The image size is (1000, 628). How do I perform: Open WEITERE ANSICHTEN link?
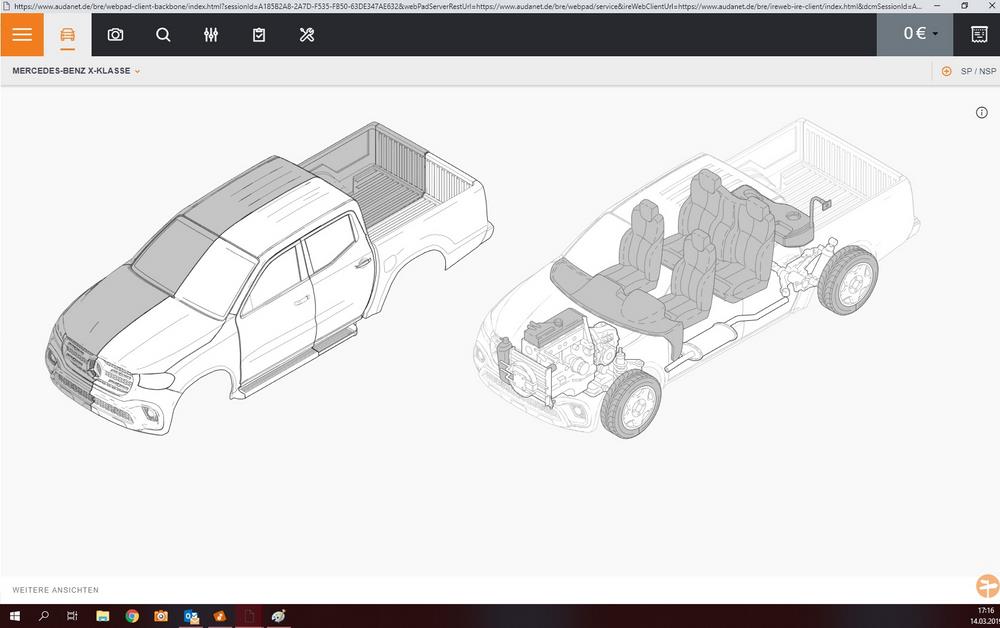coord(54,590)
